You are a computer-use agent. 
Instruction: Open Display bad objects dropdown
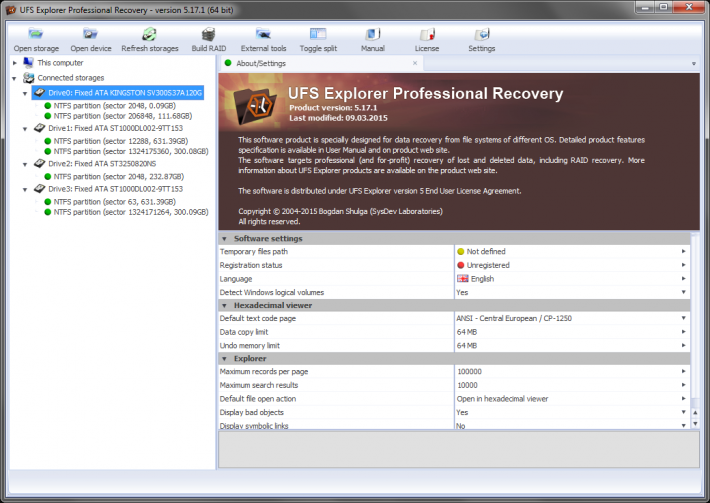coord(684,412)
